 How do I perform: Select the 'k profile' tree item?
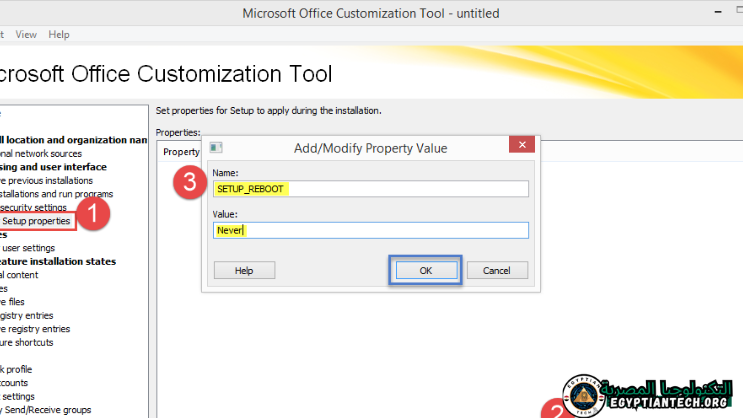coord(16,369)
